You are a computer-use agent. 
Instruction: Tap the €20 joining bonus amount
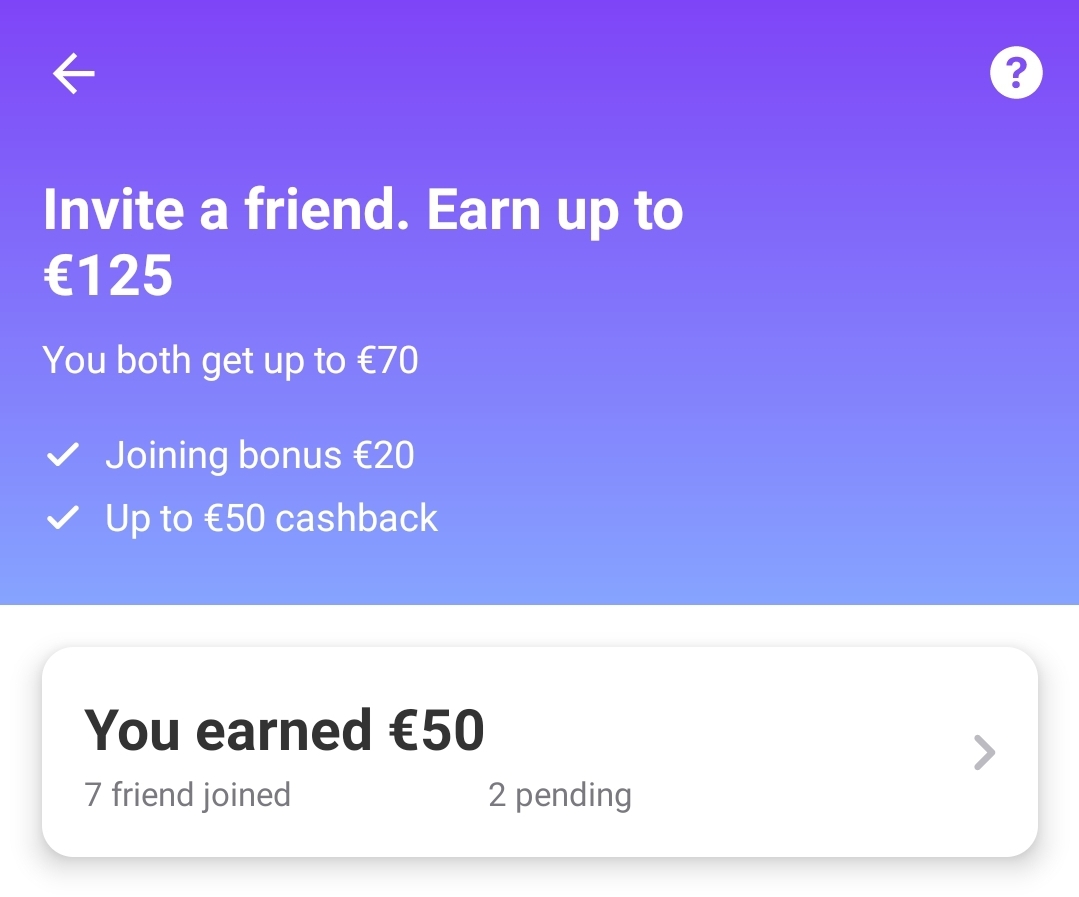tap(383, 456)
